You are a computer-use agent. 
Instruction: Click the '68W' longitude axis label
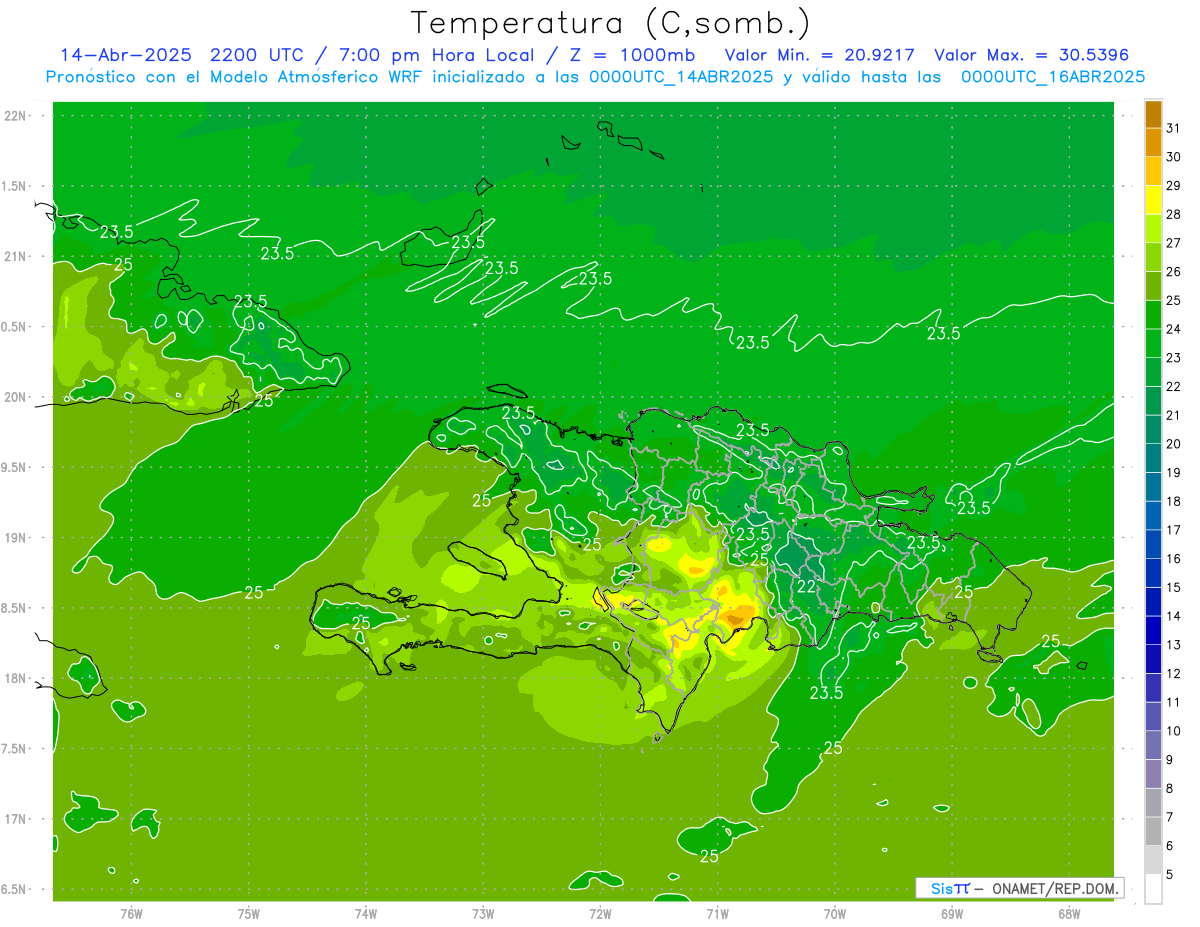coord(1069,914)
